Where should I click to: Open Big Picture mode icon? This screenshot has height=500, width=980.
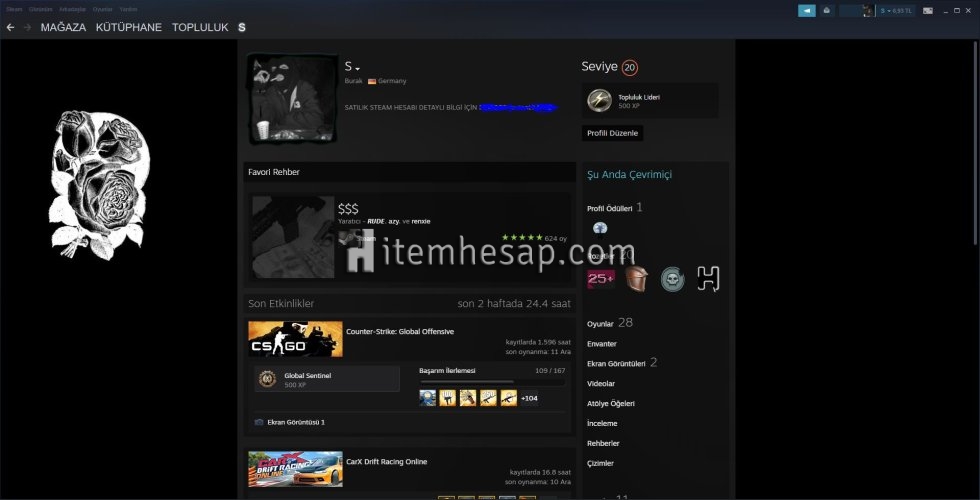(x=928, y=10)
